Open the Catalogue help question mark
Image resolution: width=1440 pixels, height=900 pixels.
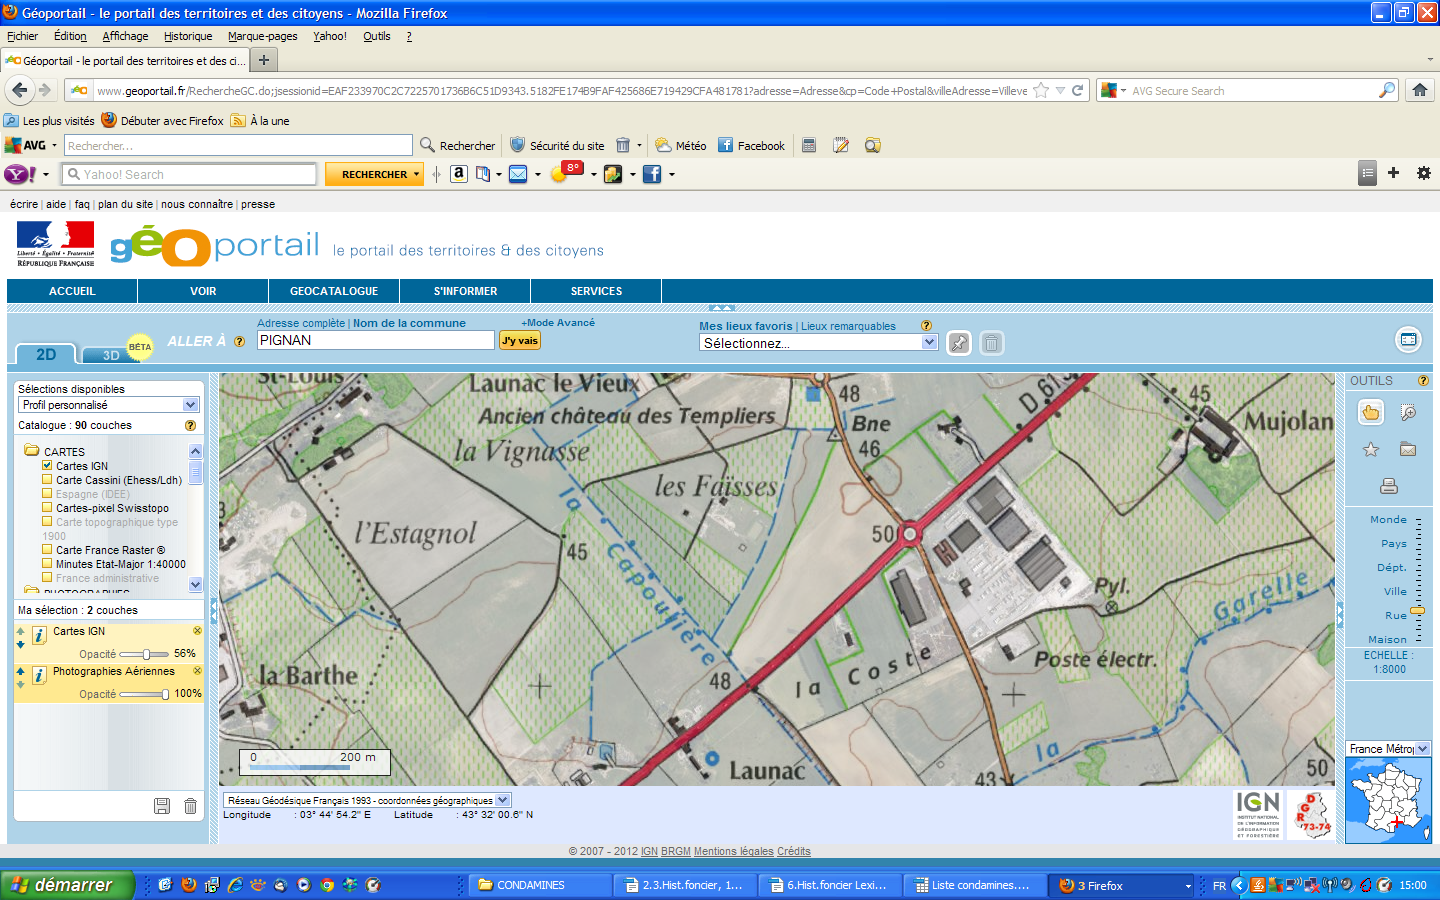click(x=190, y=425)
